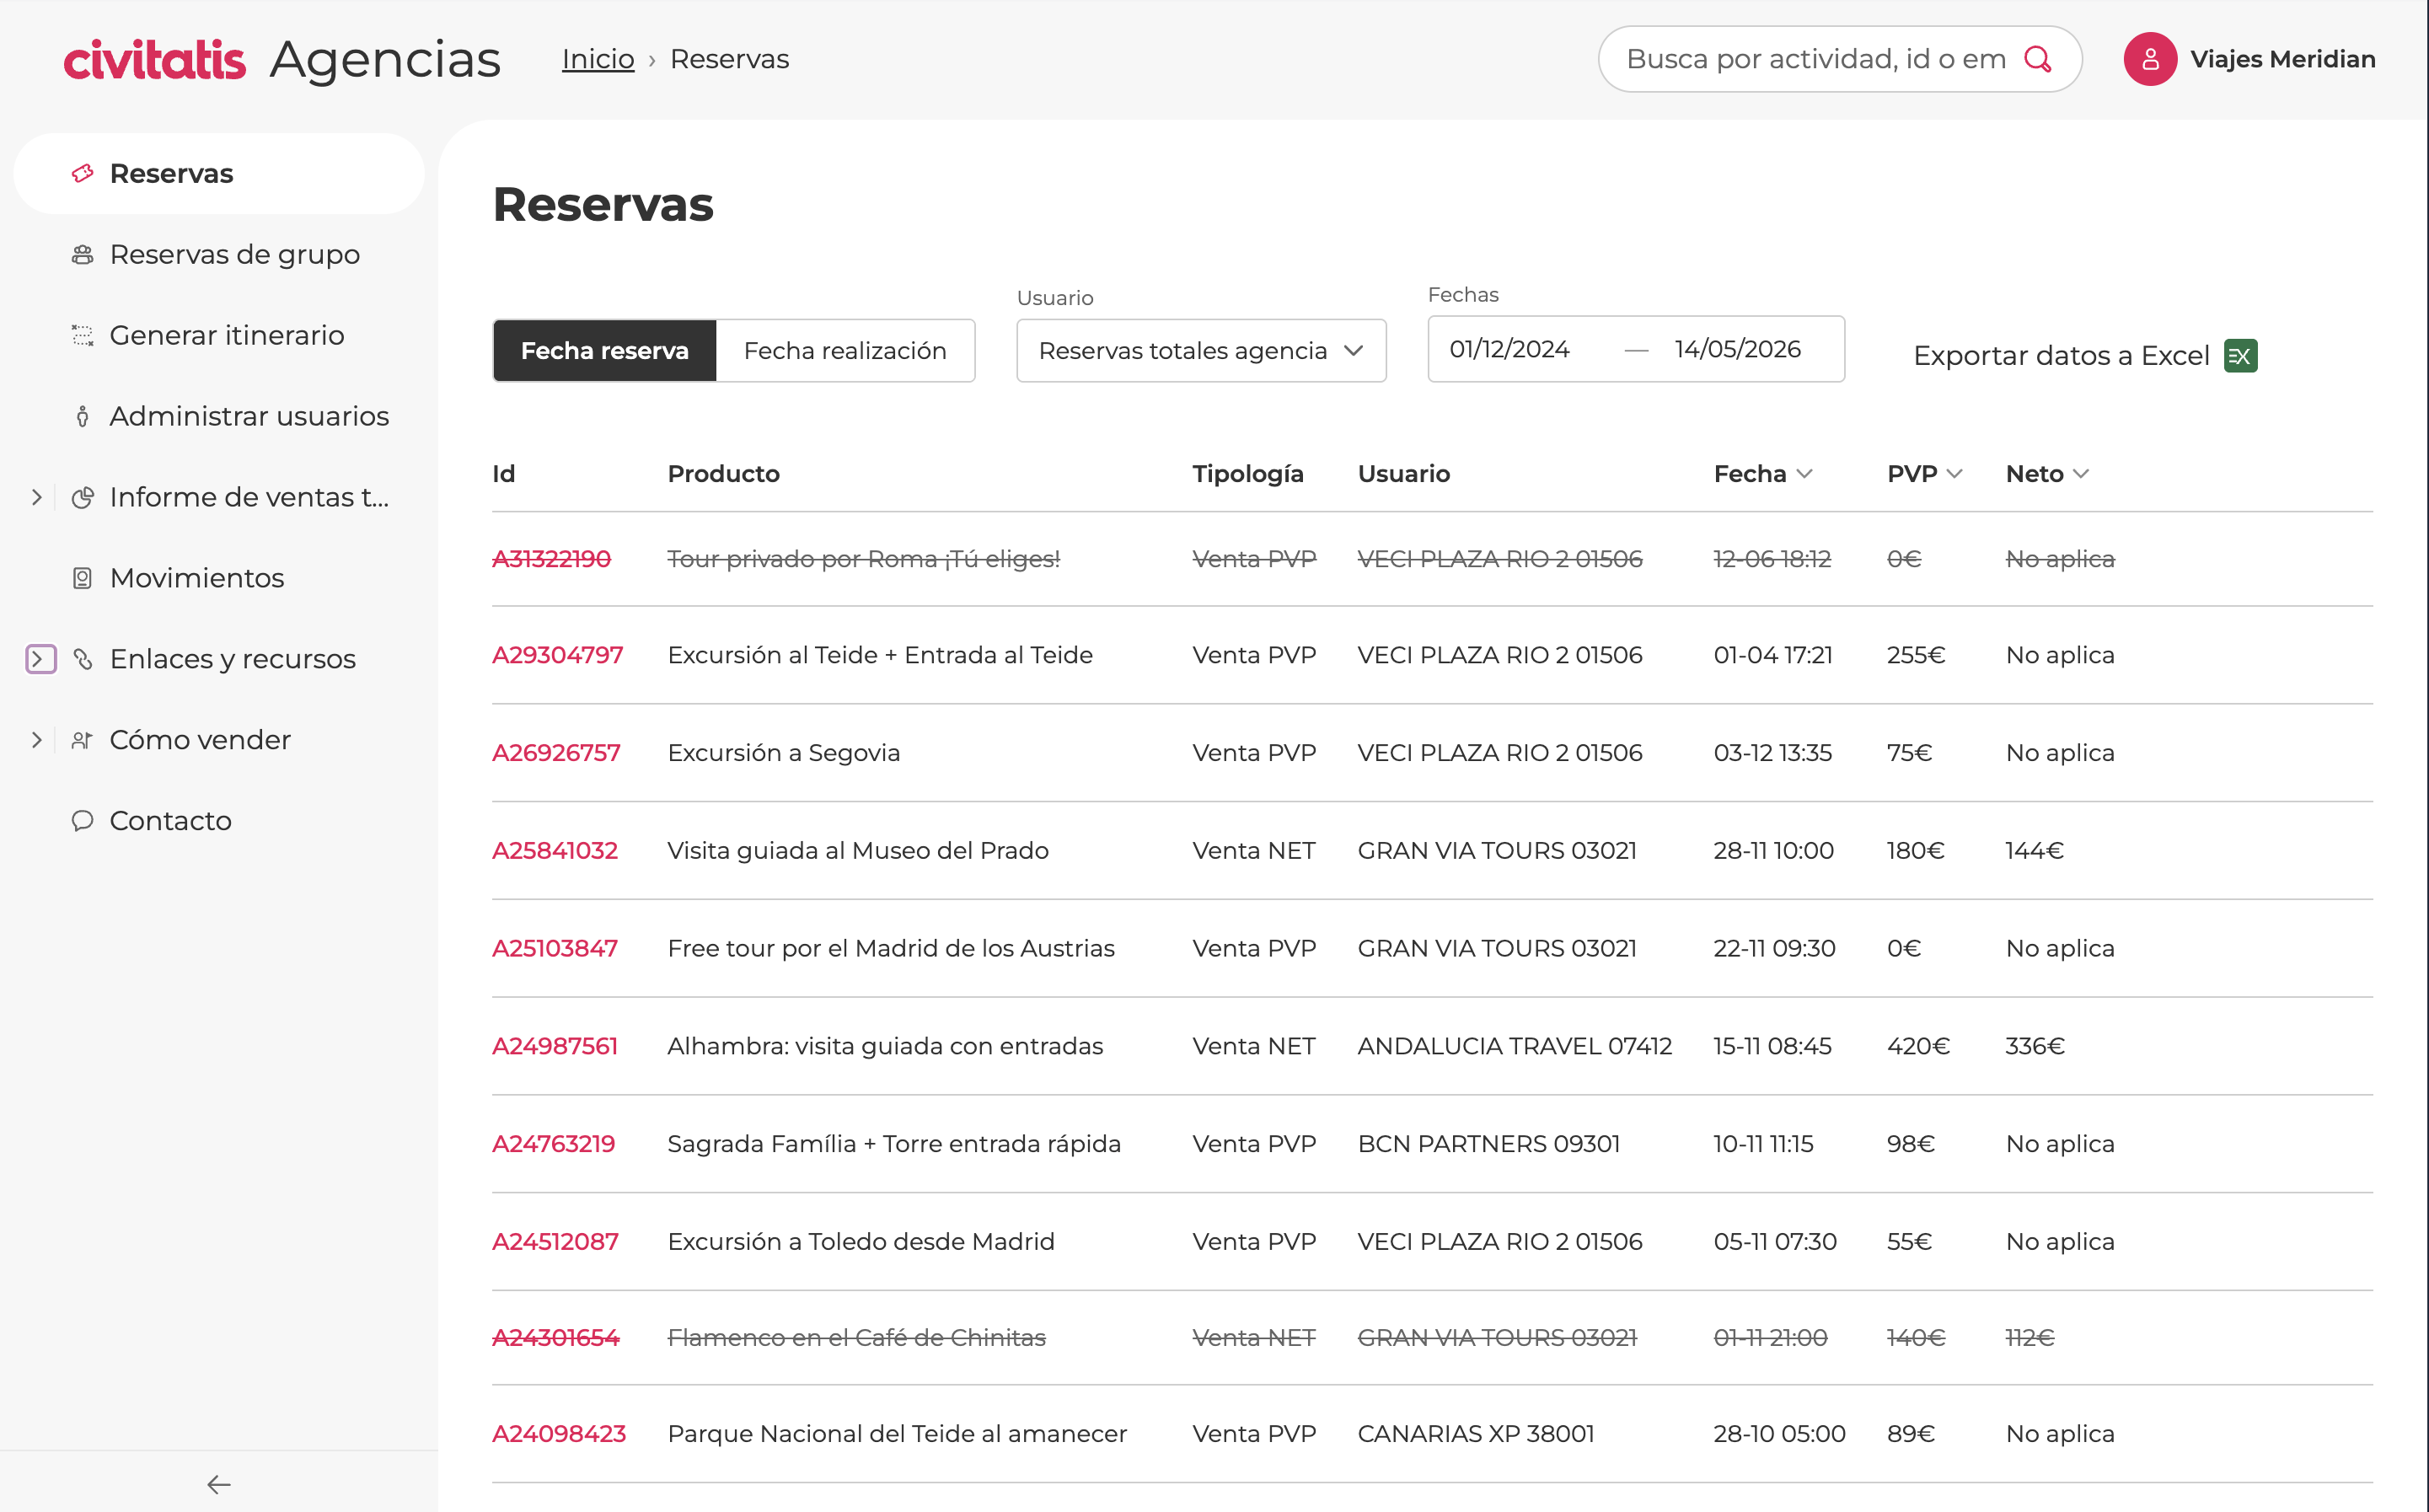Viewport: 2429px width, 1512px height.
Task: Click the 420€ PVP value
Action: click(x=1918, y=1046)
